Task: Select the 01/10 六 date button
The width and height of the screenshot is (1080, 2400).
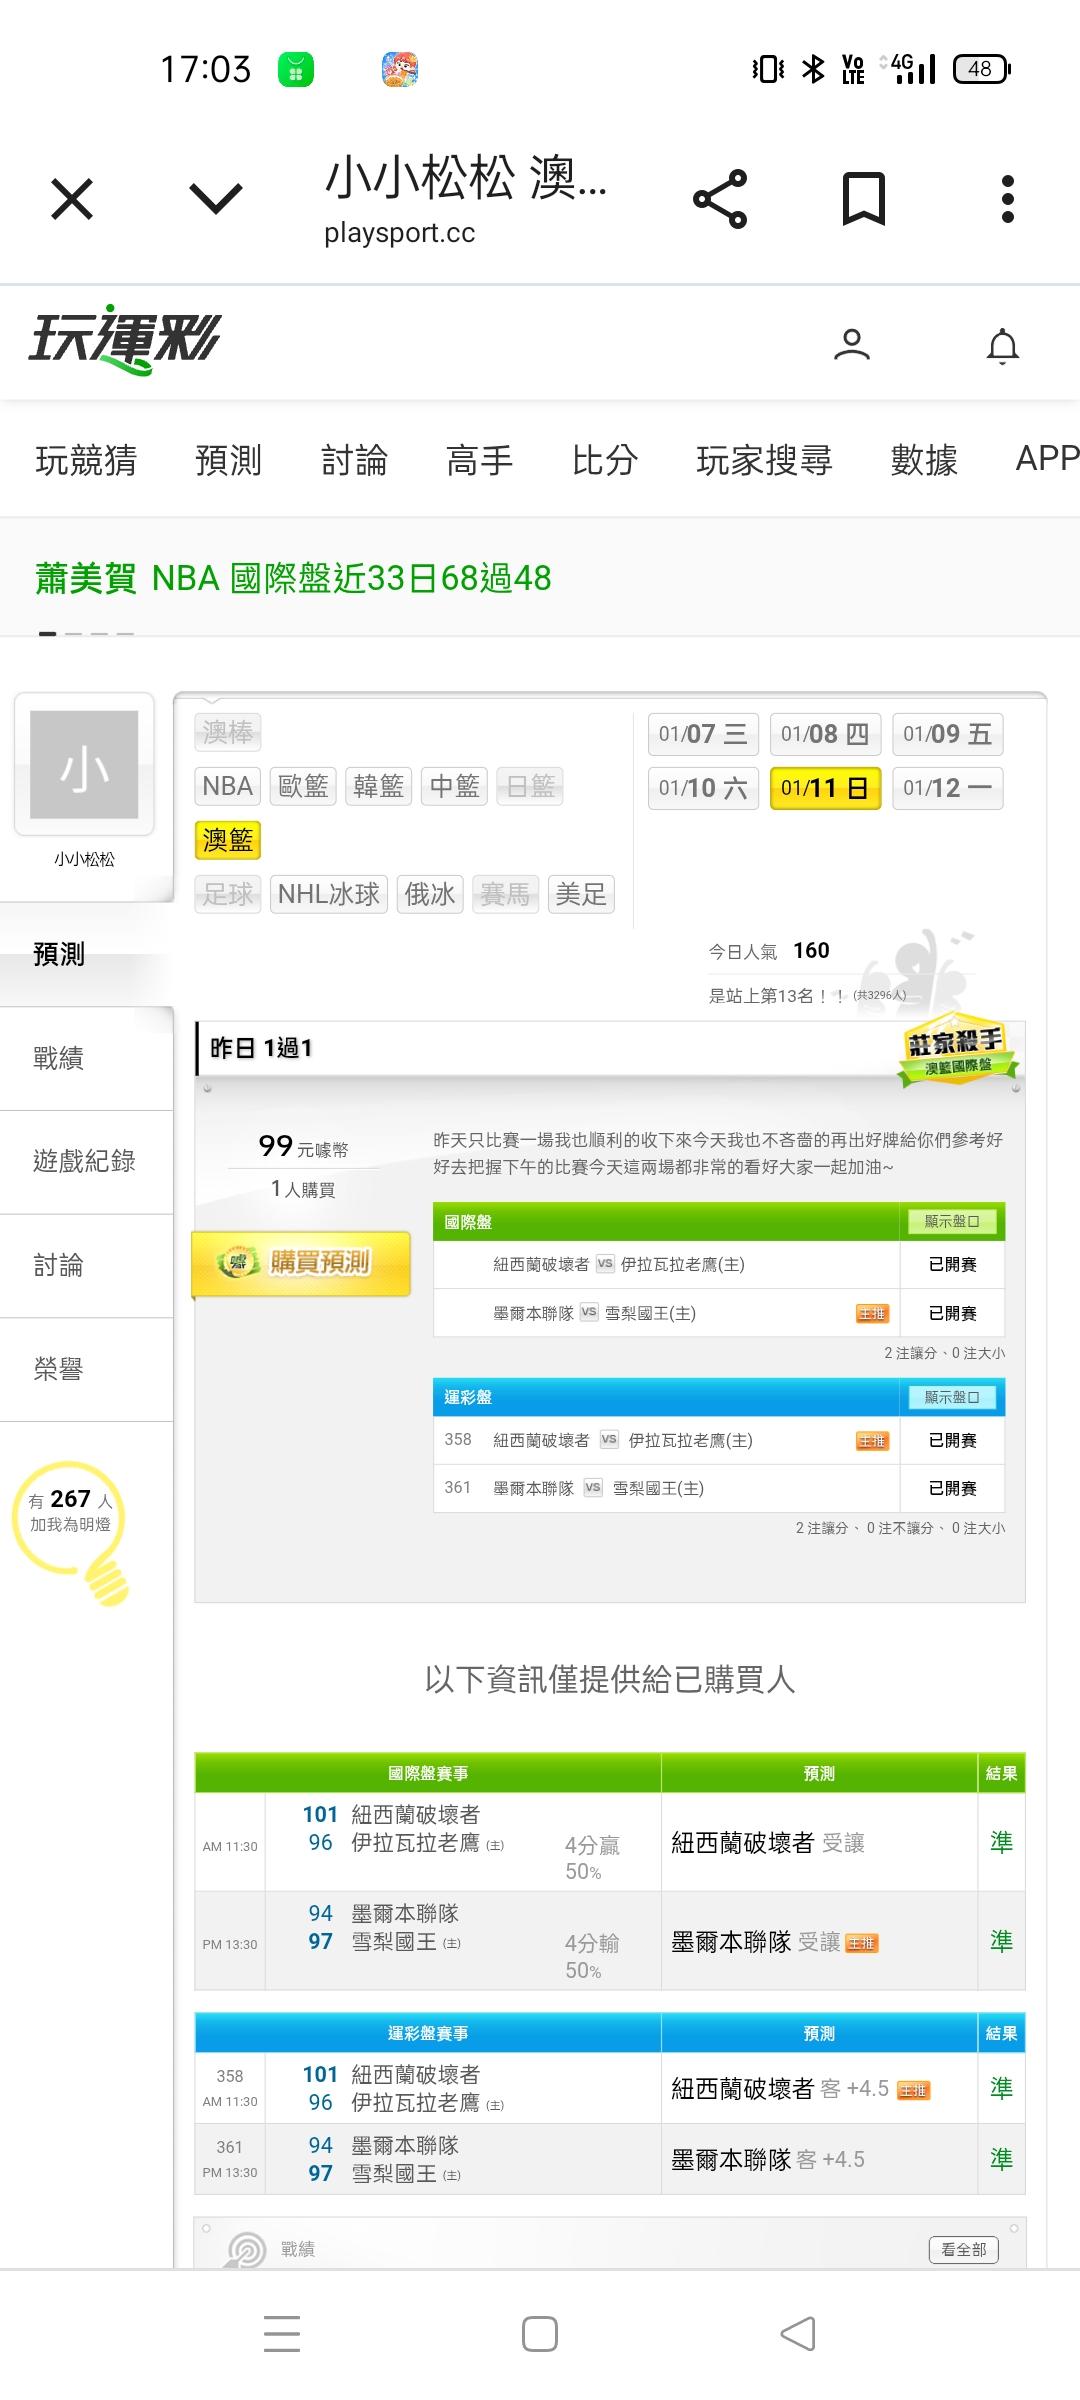Action: pyautogui.click(x=703, y=788)
